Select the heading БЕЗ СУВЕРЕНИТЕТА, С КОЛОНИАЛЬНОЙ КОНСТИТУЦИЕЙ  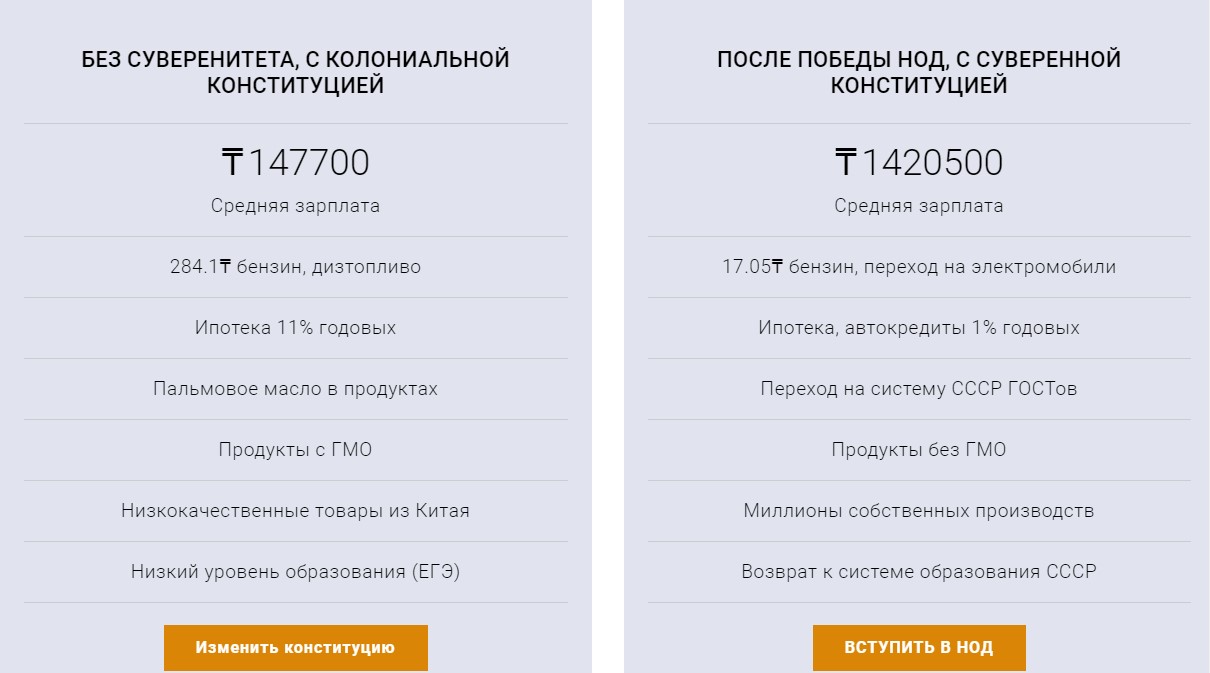click(x=296, y=73)
